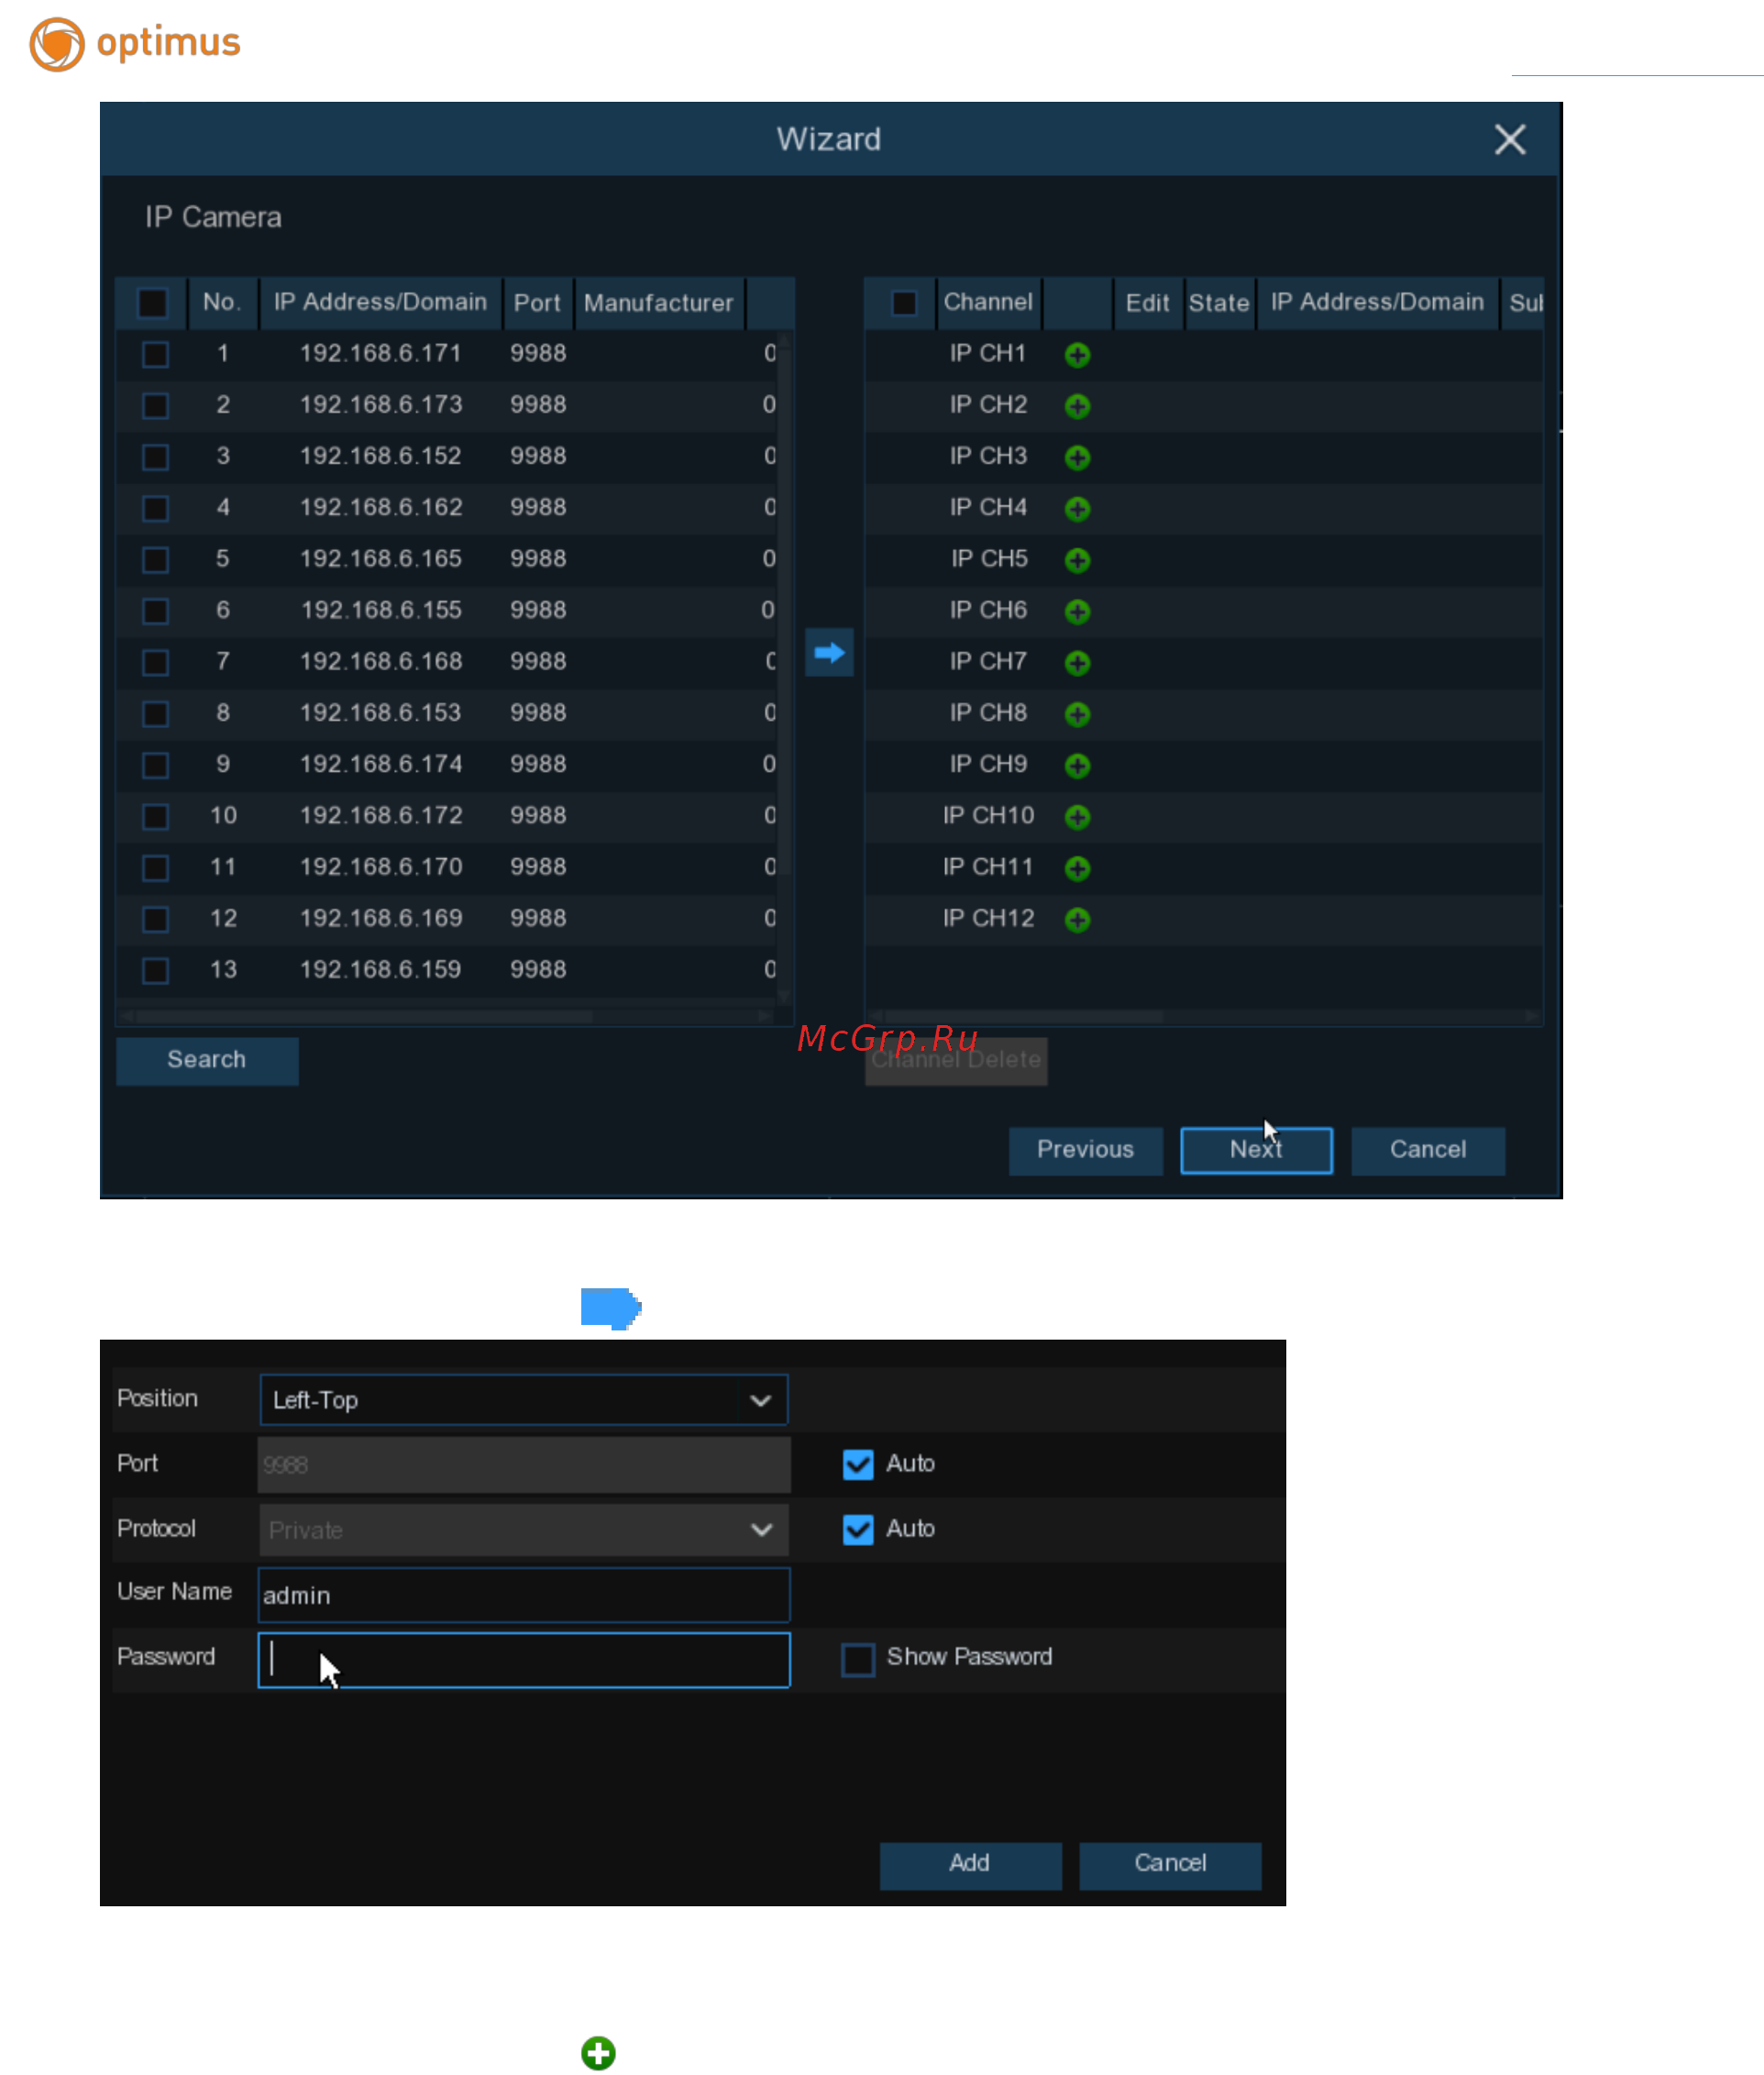Viewport: 1764px width, 2075px height.
Task: Add camera to IP CH10 channel
Action: [1077, 817]
